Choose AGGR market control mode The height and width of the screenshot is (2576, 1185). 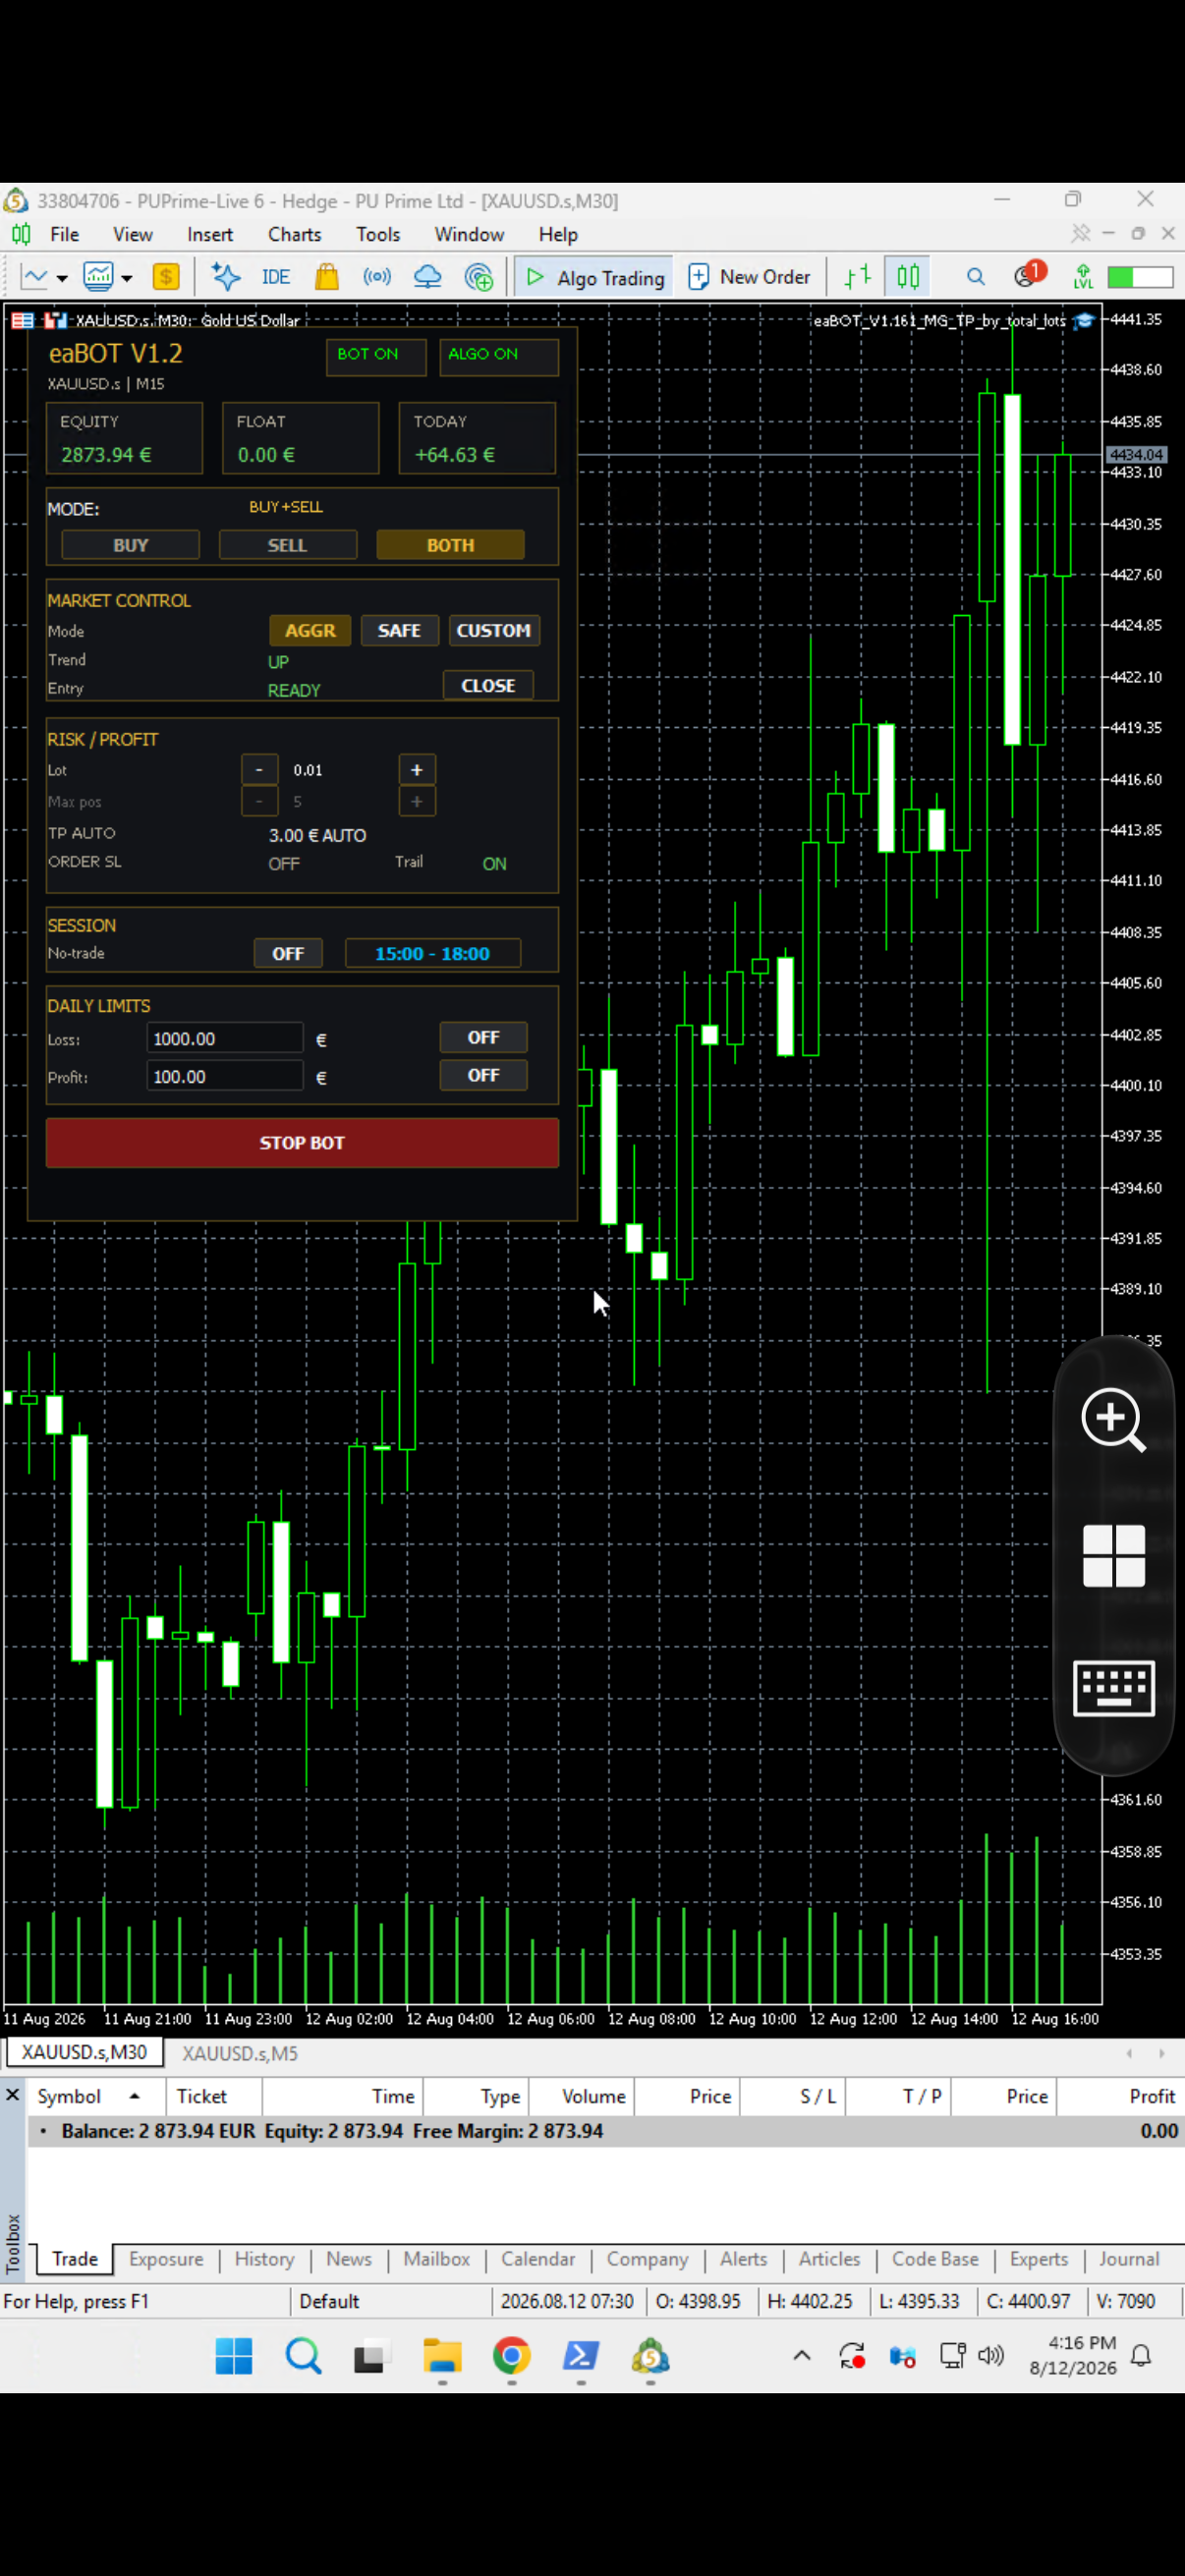(310, 630)
